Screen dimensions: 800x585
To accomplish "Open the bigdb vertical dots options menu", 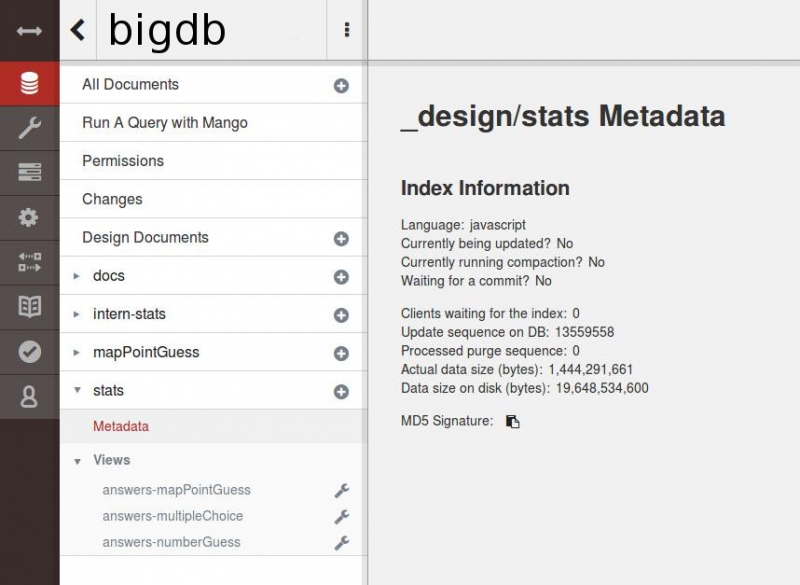I will tap(347, 30).
